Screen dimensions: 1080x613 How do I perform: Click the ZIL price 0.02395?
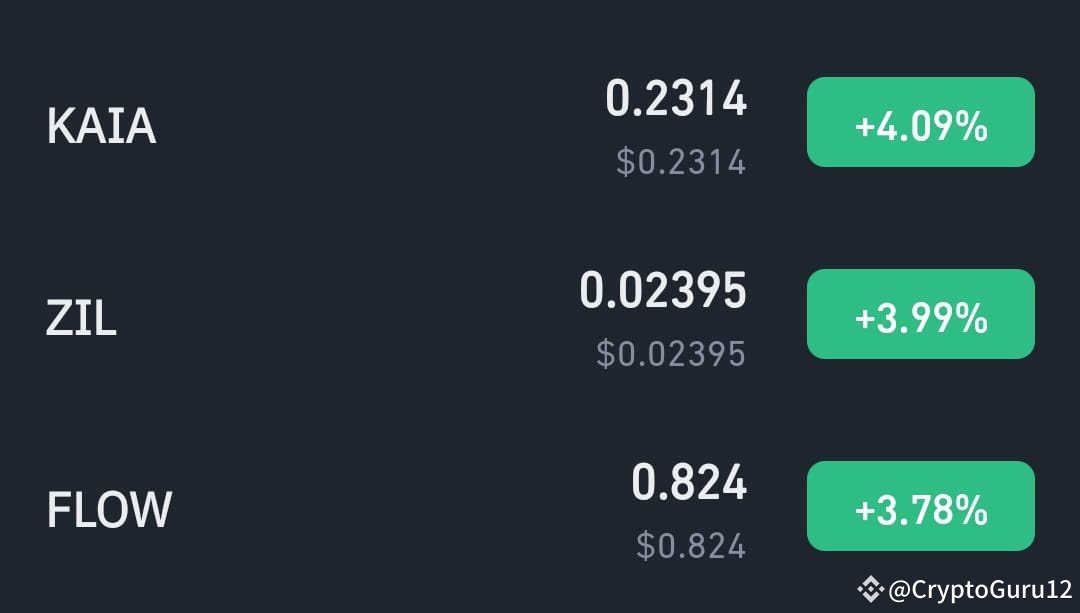coord(663,290)
